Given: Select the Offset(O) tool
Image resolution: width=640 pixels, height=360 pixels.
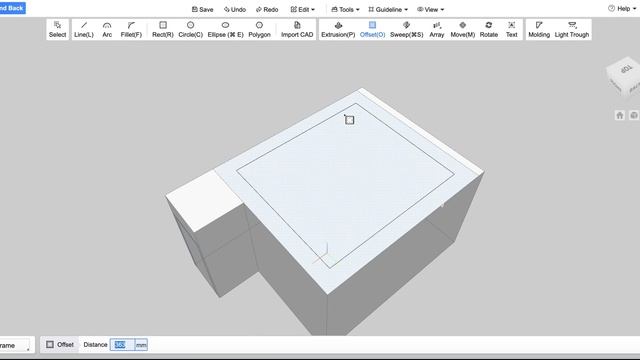Looking at the screenshot, I should (372, 29).
